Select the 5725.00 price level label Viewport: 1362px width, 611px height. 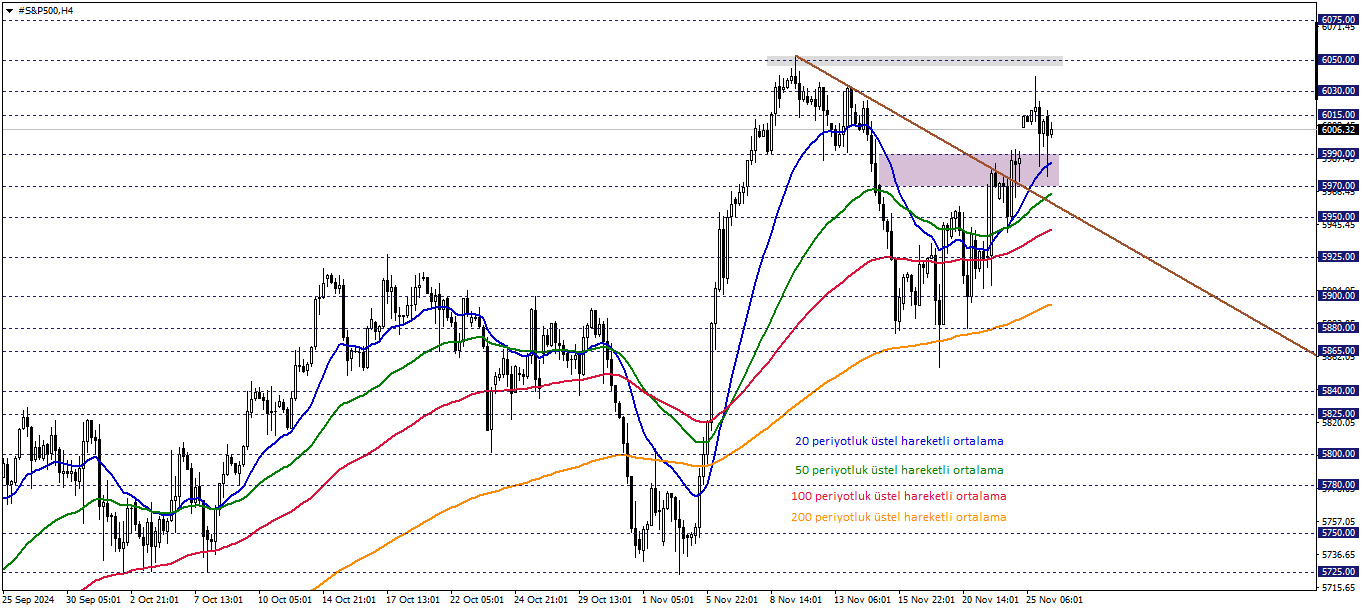pyautogui.click(x=1338, y=572)
